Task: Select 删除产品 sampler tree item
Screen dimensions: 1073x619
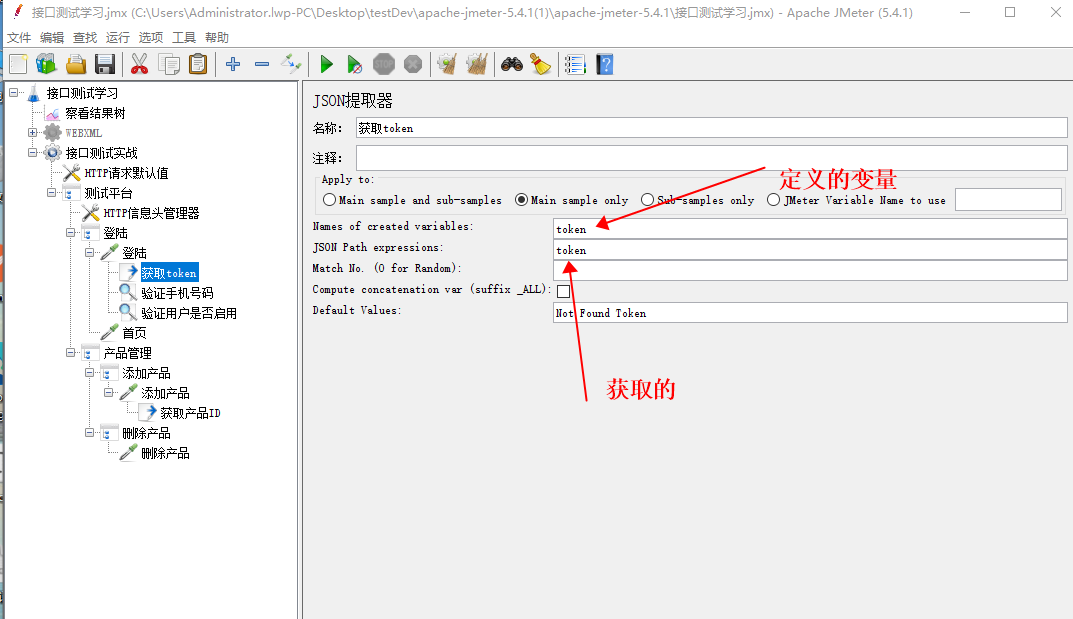Action: (165, 453)
